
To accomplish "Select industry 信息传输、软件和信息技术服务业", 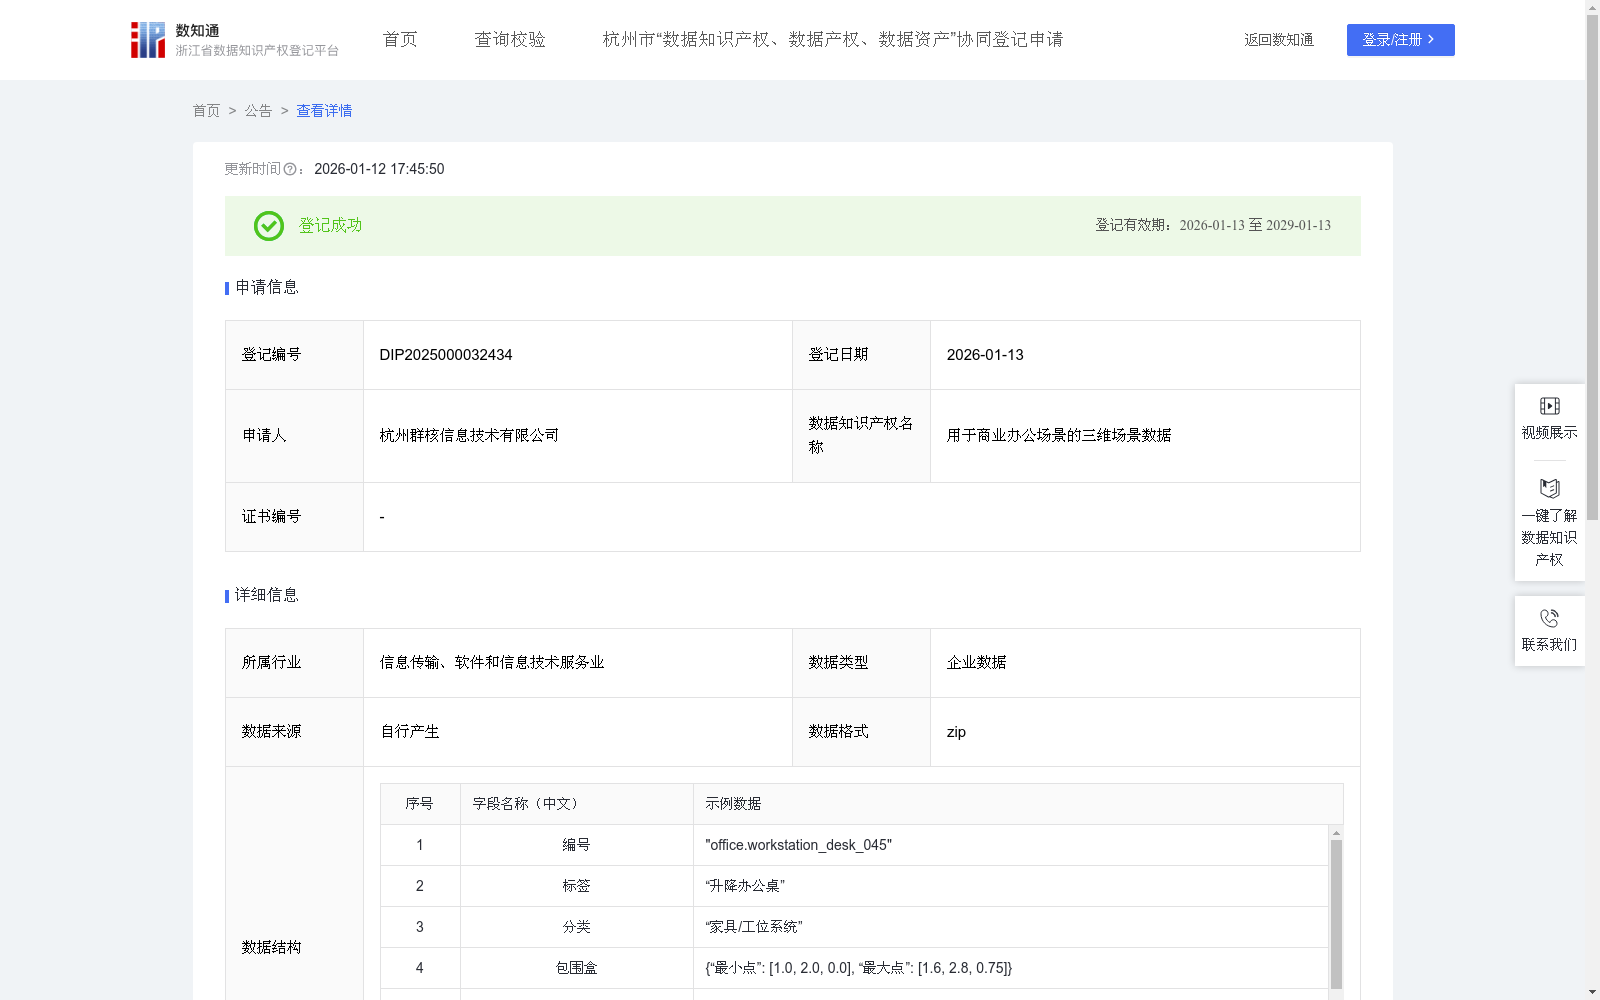I will (492, 663).
